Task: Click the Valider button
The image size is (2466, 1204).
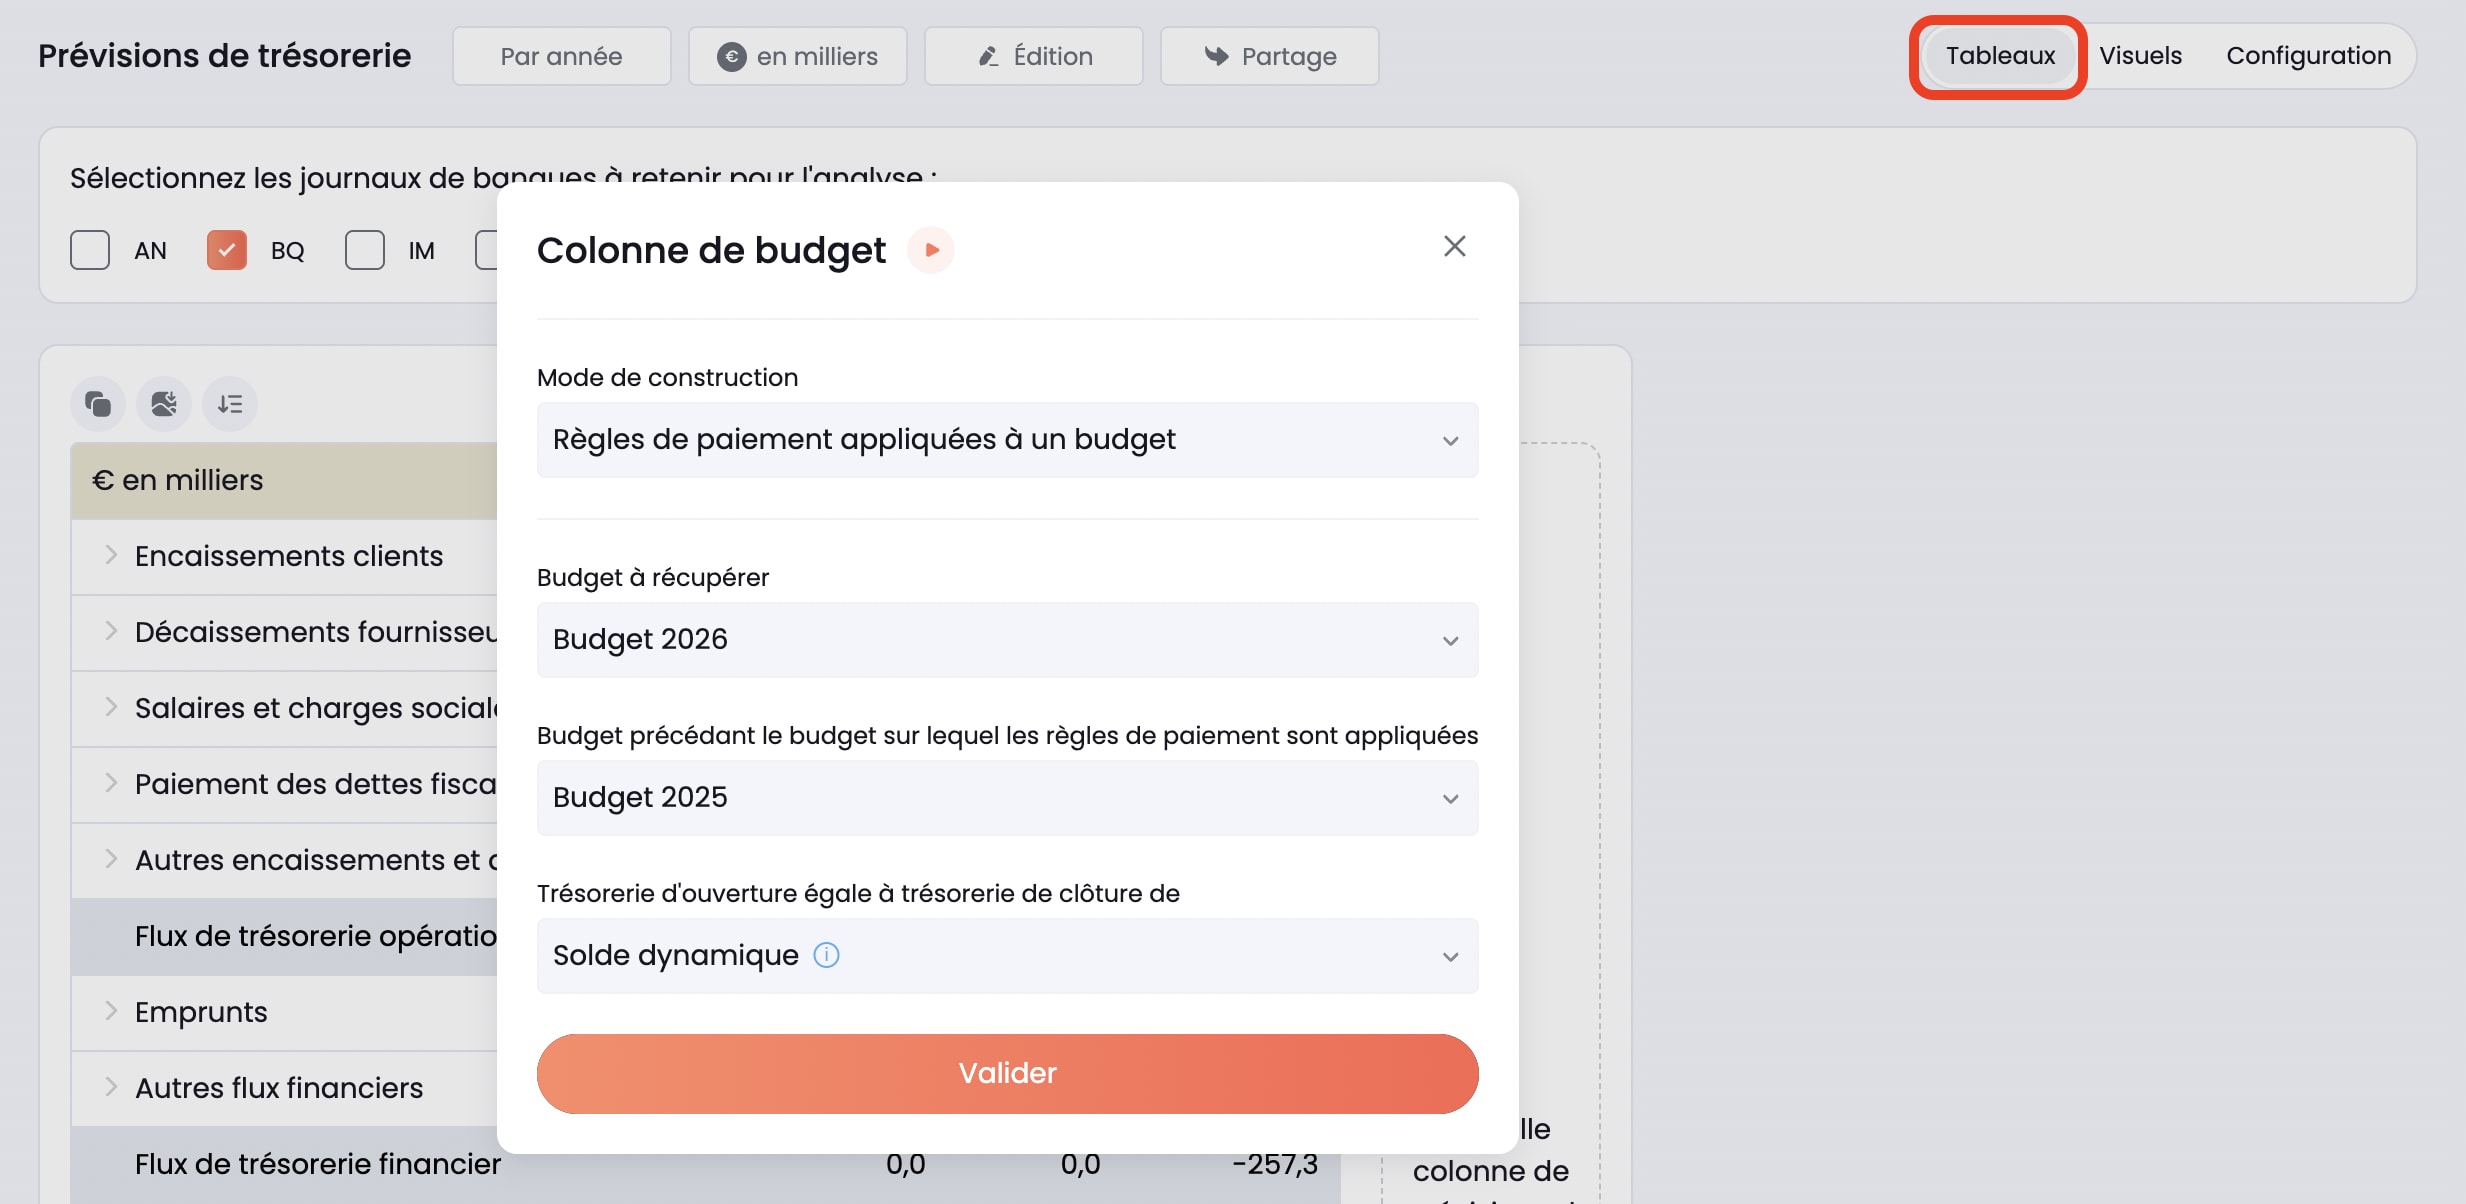Action: click(1007, 1073)
